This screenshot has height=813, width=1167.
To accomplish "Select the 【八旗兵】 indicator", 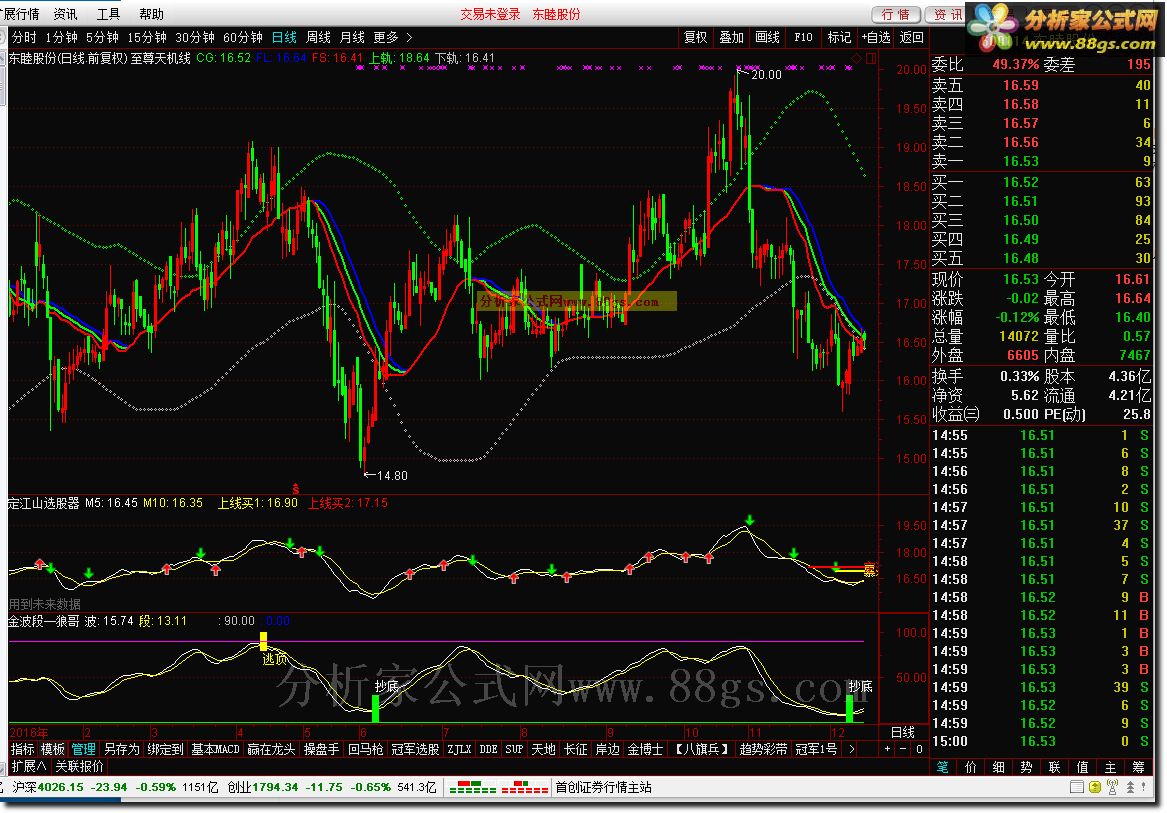I will (x=701, y=749).
